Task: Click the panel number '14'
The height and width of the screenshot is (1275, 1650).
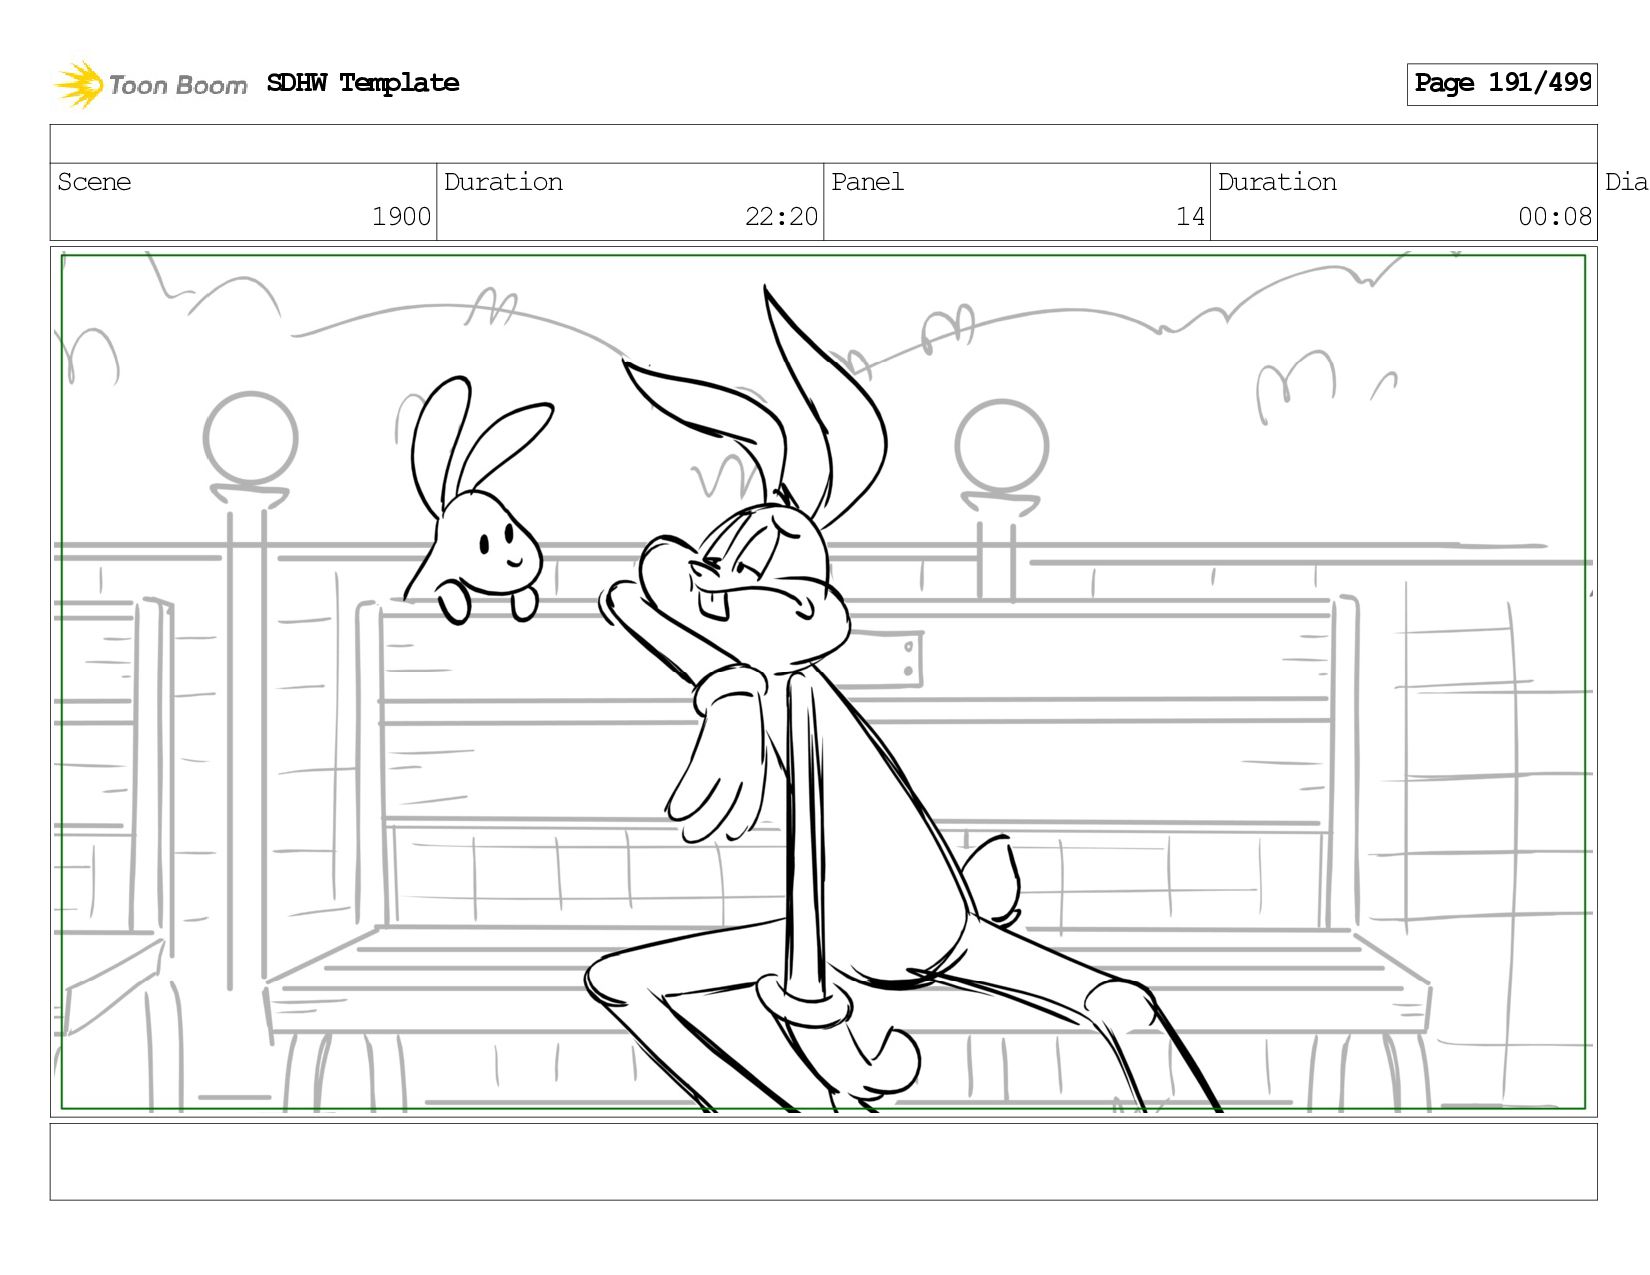Action: 1190,217
